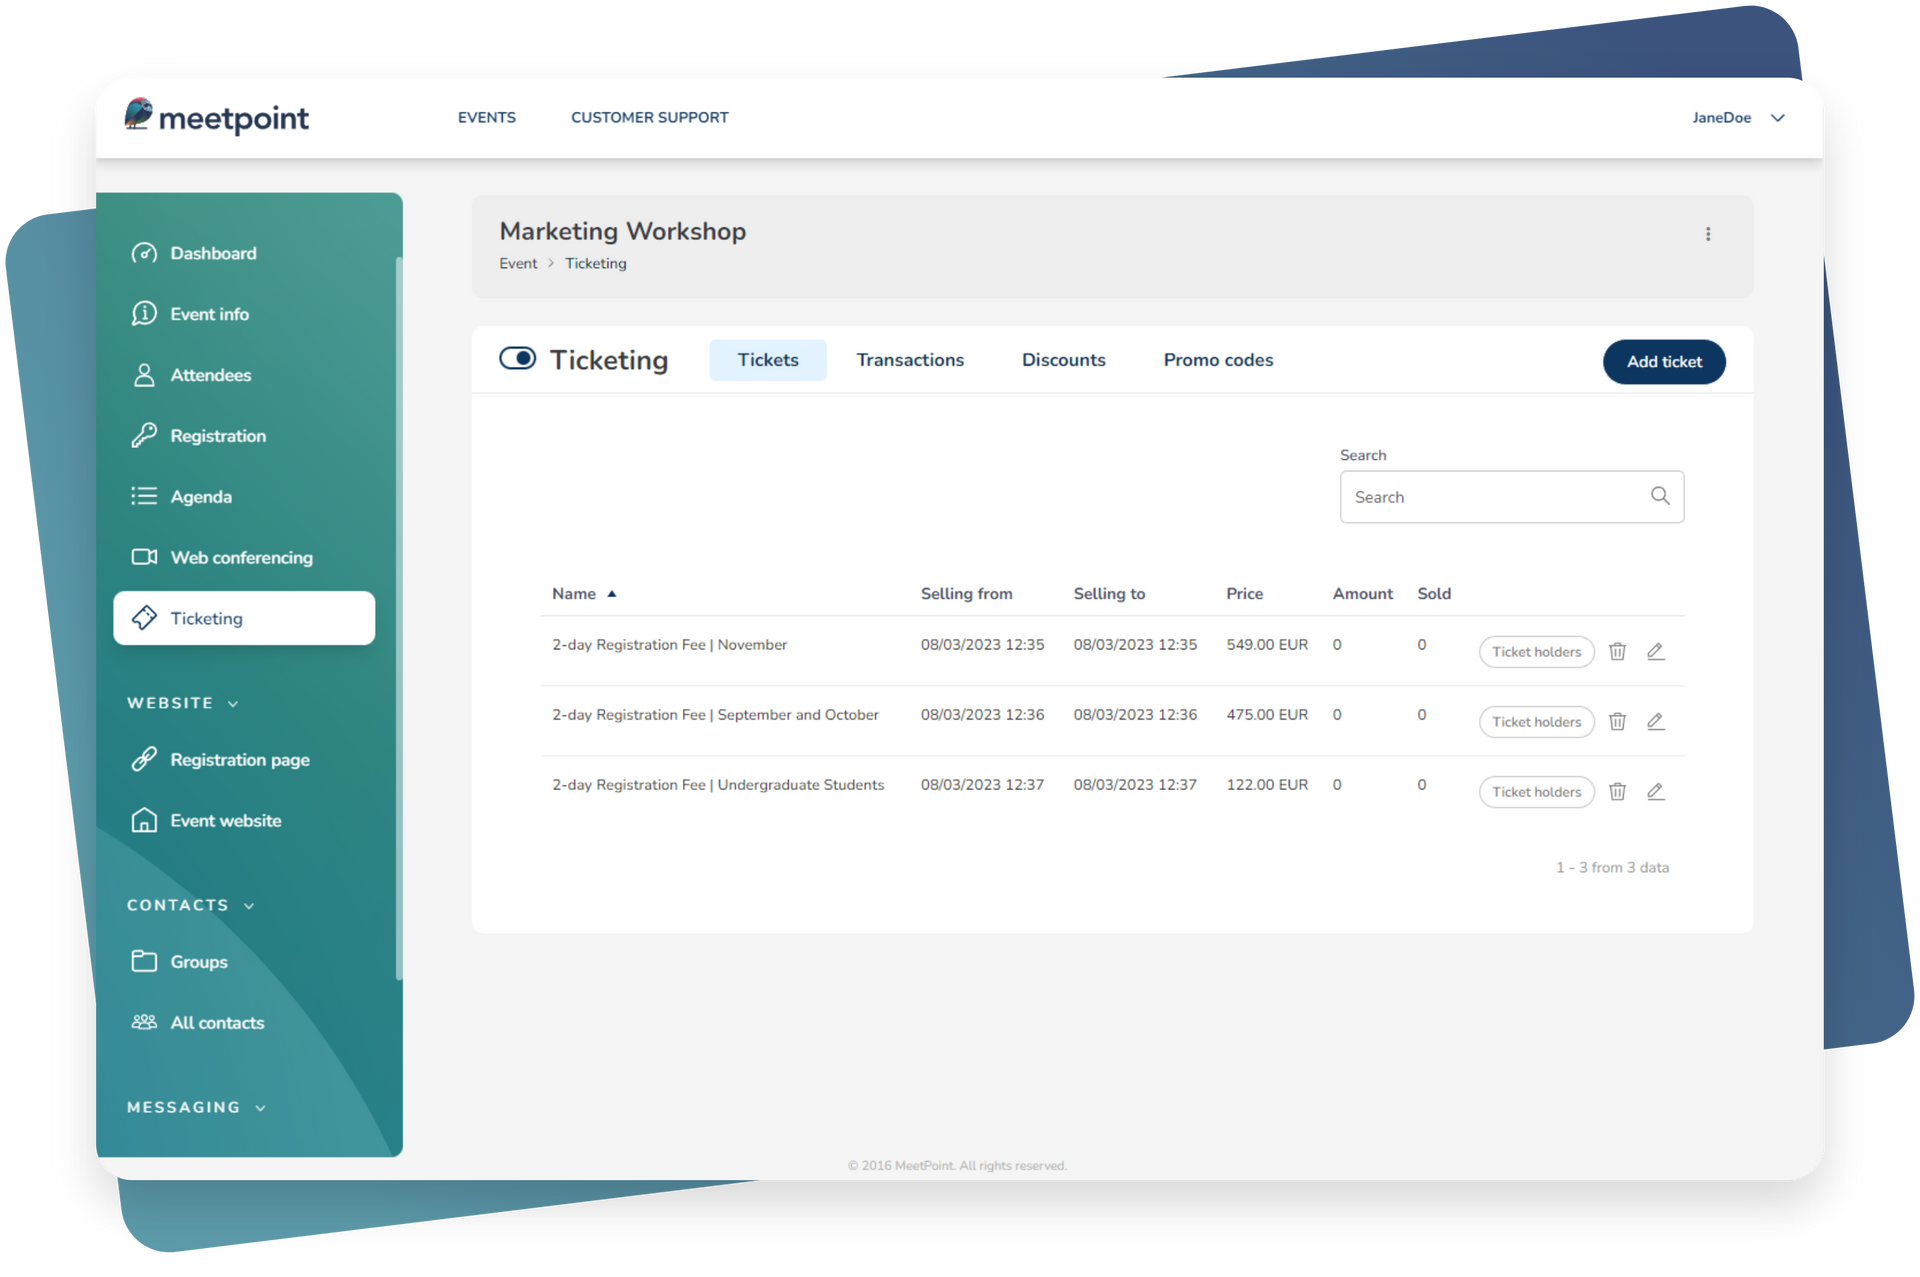Image resolution: width=1920 pixels, height=1277 pixels.
Task: Collapse the CONTACTS sidebar section
Action: pyautogui.click(x=249, y=906)
